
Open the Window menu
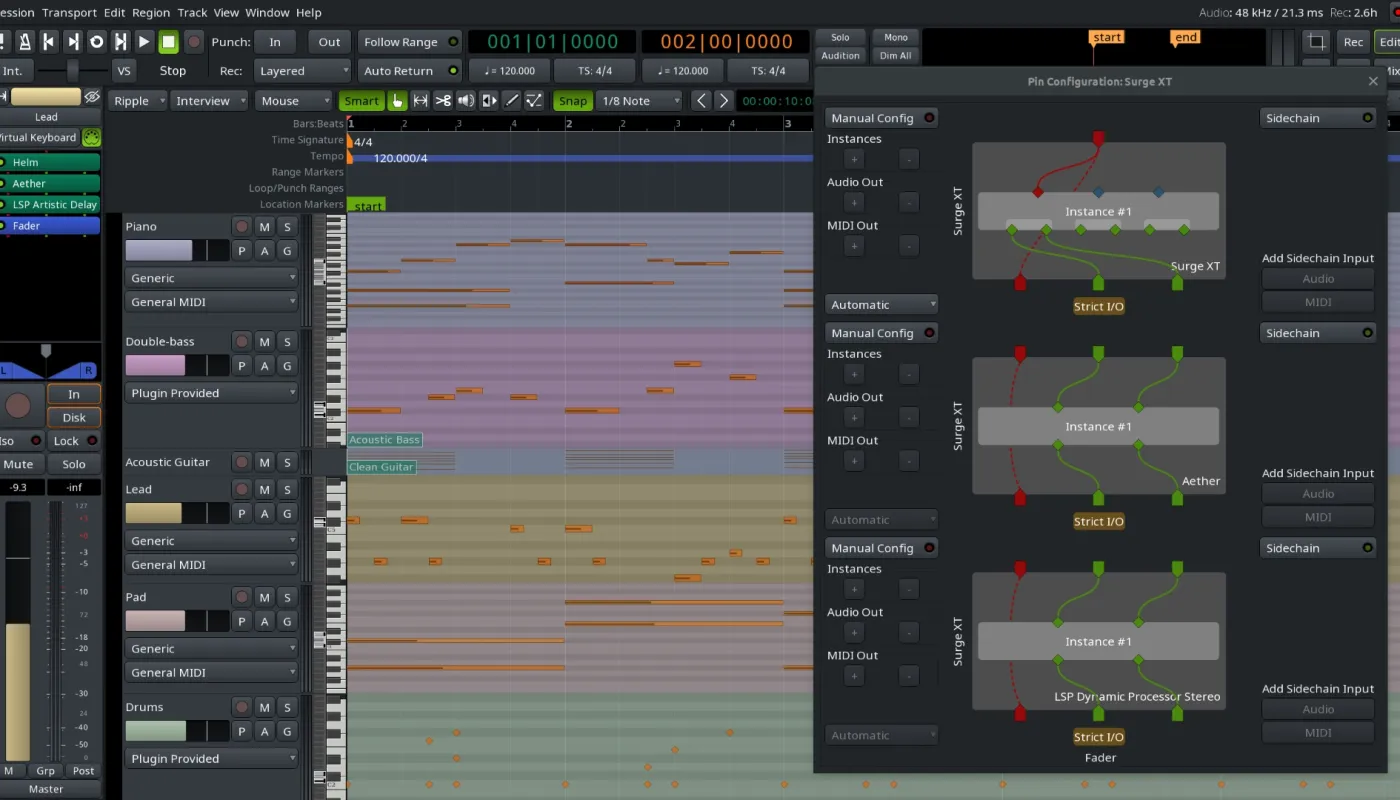[x=267, y=13]
